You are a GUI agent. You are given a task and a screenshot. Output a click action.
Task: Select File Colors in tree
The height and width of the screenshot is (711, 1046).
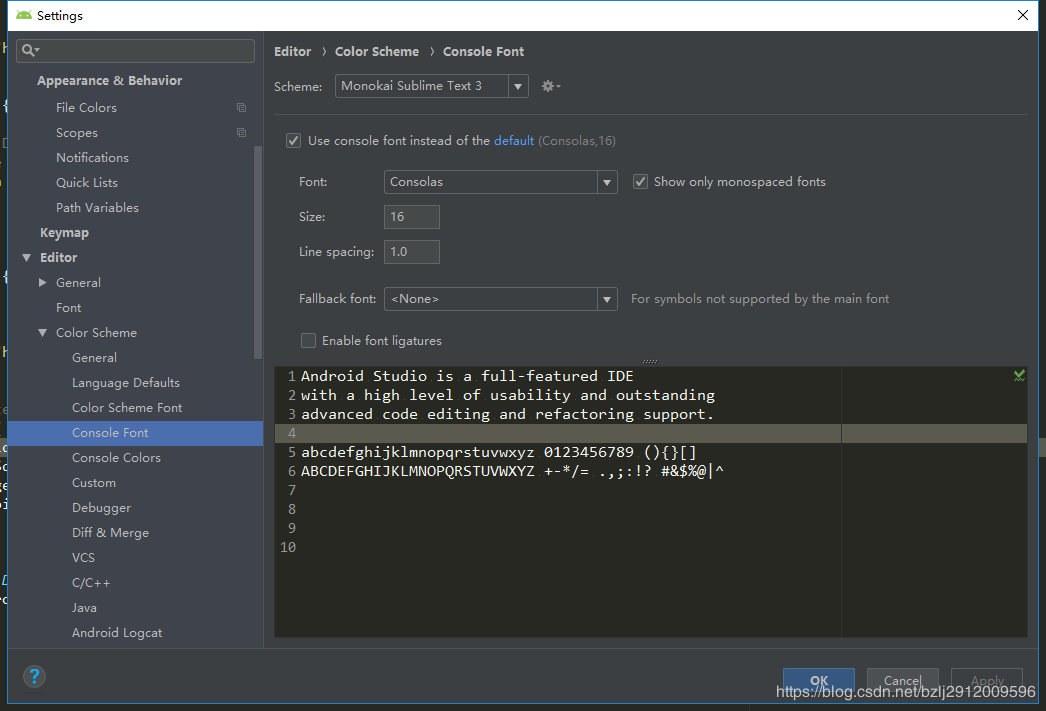[x=86, y=107]
